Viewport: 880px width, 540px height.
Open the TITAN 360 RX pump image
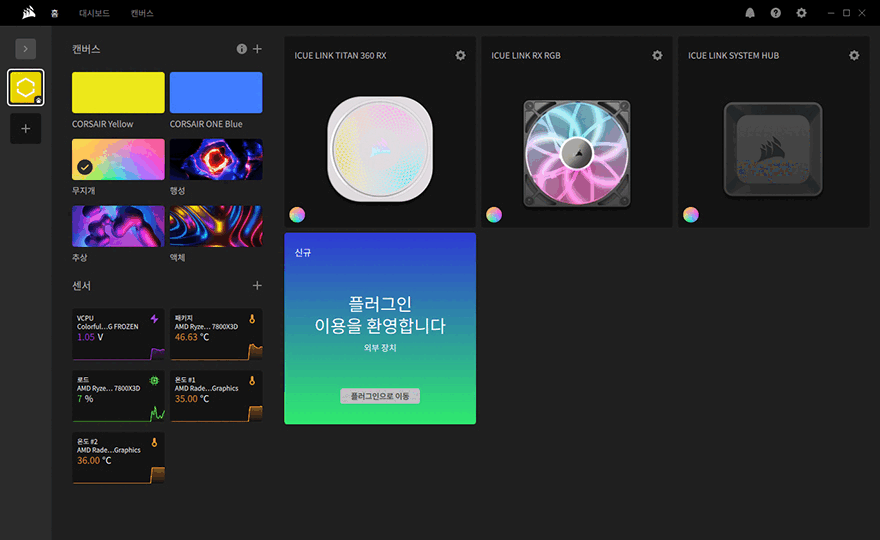coord(380,149)
